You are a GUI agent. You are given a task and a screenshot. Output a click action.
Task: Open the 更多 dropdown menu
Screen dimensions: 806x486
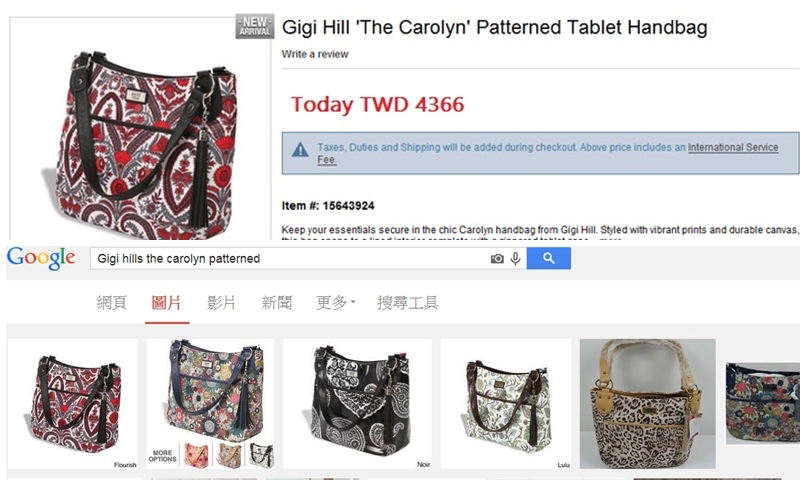pos(336,302)
